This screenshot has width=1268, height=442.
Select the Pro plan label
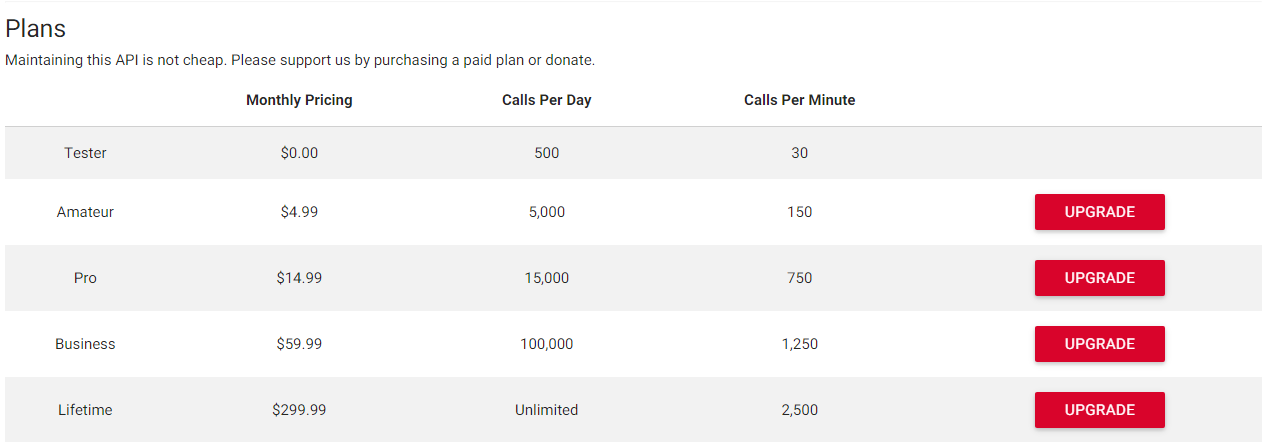tap(85, 278)
